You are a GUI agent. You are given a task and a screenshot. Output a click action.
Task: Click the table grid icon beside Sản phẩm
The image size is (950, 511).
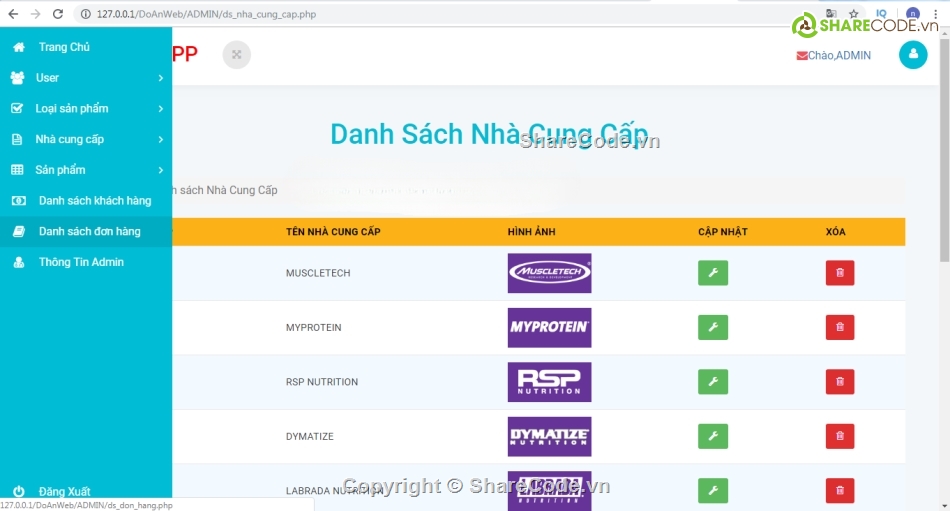(x=17, y=170)
